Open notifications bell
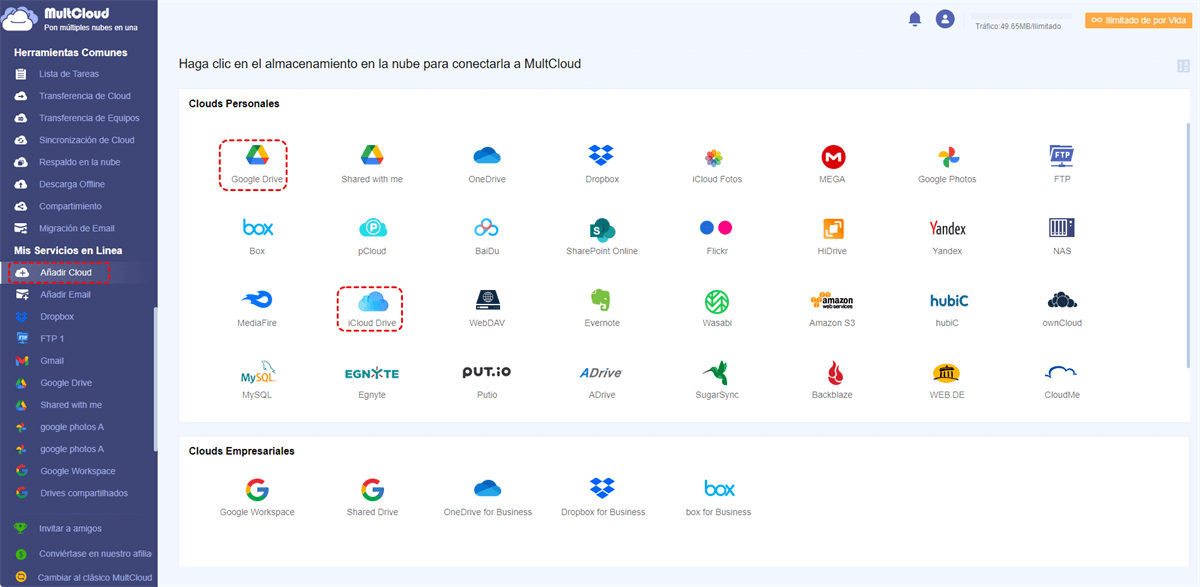 [x=914, y=19]
